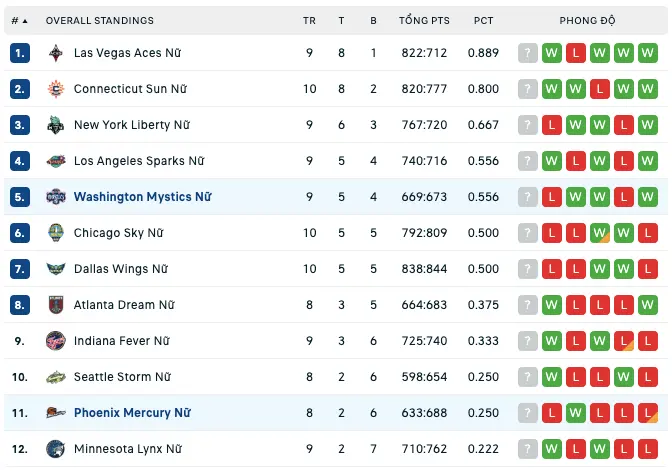Click the points total 598:654

[424, 377]
